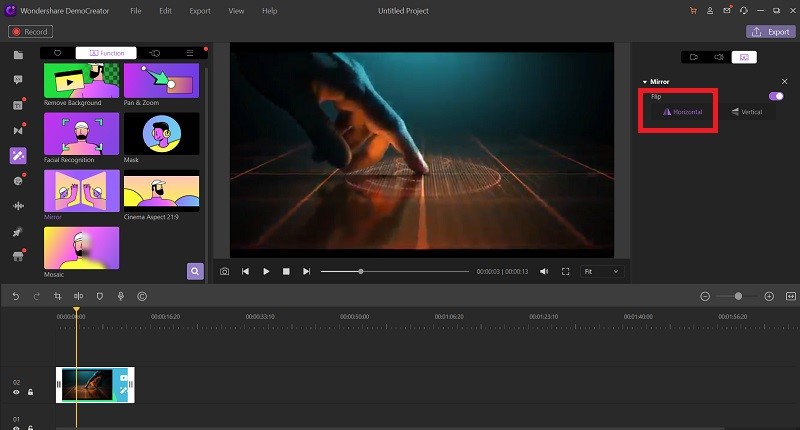Switch to effects properties tab

coord(744,57)
